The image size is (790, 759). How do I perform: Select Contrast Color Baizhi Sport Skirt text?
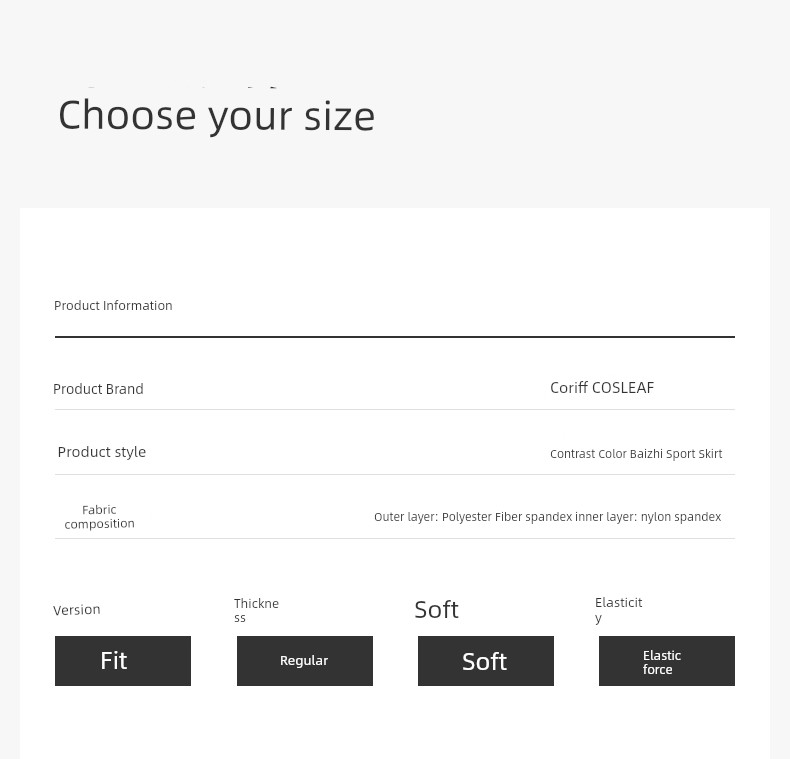pyautogui.click(x=636, y=454)
